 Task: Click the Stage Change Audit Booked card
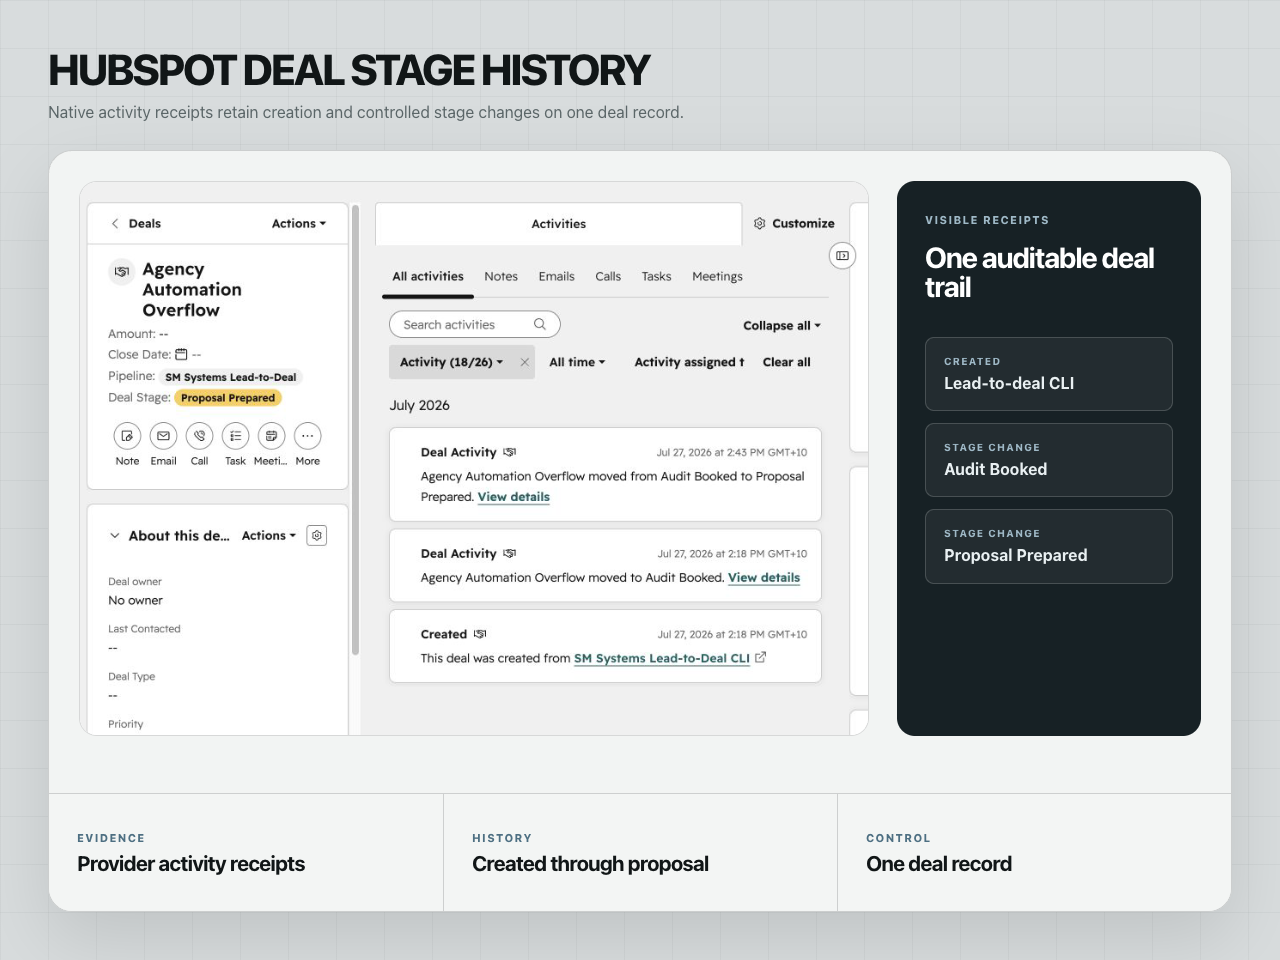1048,460
